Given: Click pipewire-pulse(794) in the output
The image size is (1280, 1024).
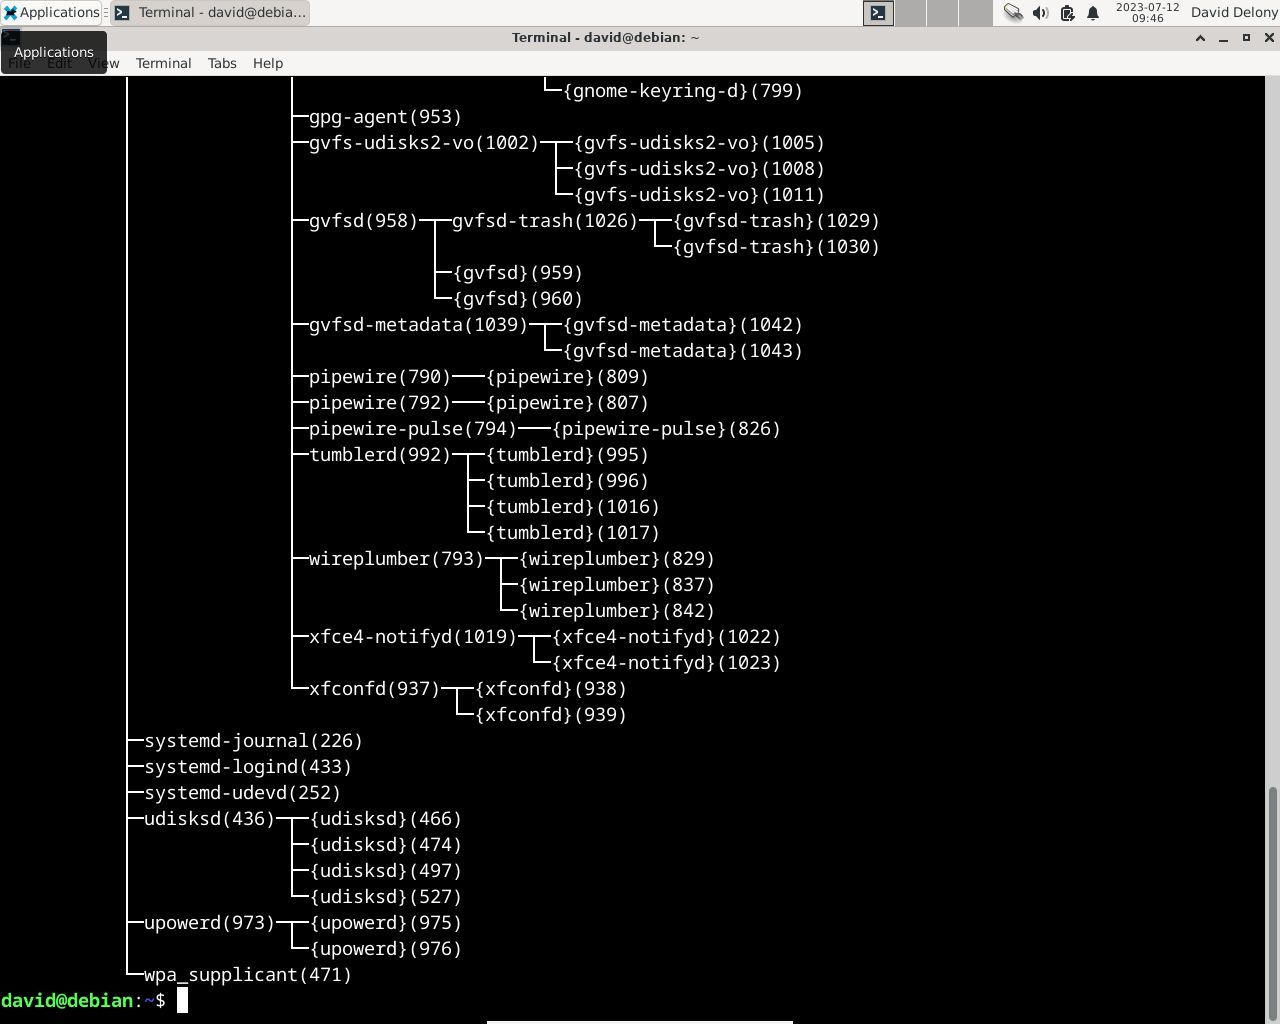Looking at the screenshot, I should 413,429.
